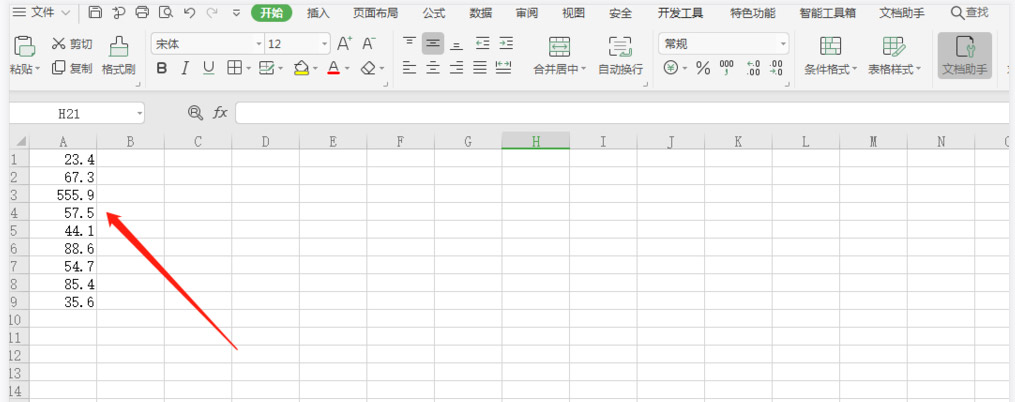Decrease indent icon
The width and height of the screenshot is (1015, 402).
482,43
